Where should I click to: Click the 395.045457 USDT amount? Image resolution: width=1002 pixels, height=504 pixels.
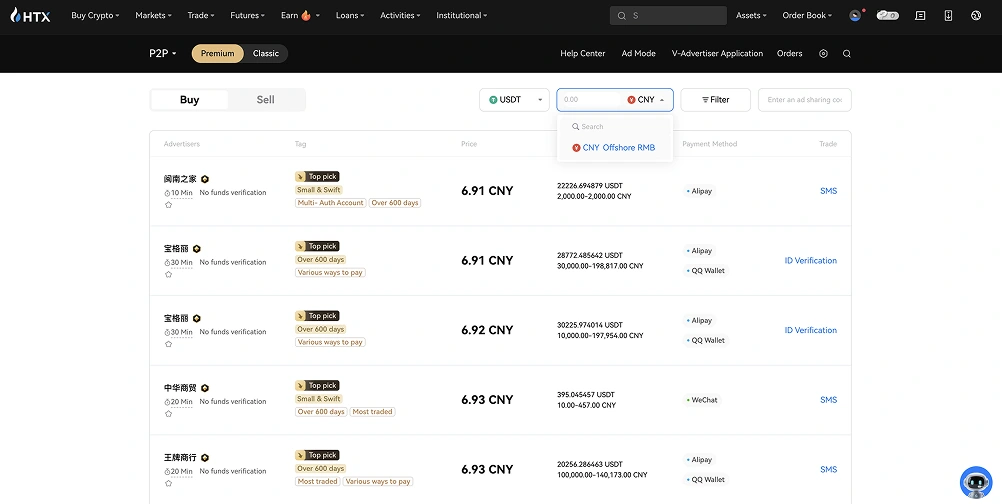(x=585, y=395)
